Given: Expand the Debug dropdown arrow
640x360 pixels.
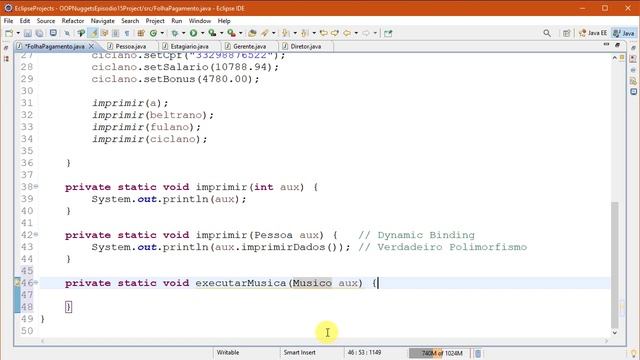Looking at the screenshot, I should click(x=183, y=33).
